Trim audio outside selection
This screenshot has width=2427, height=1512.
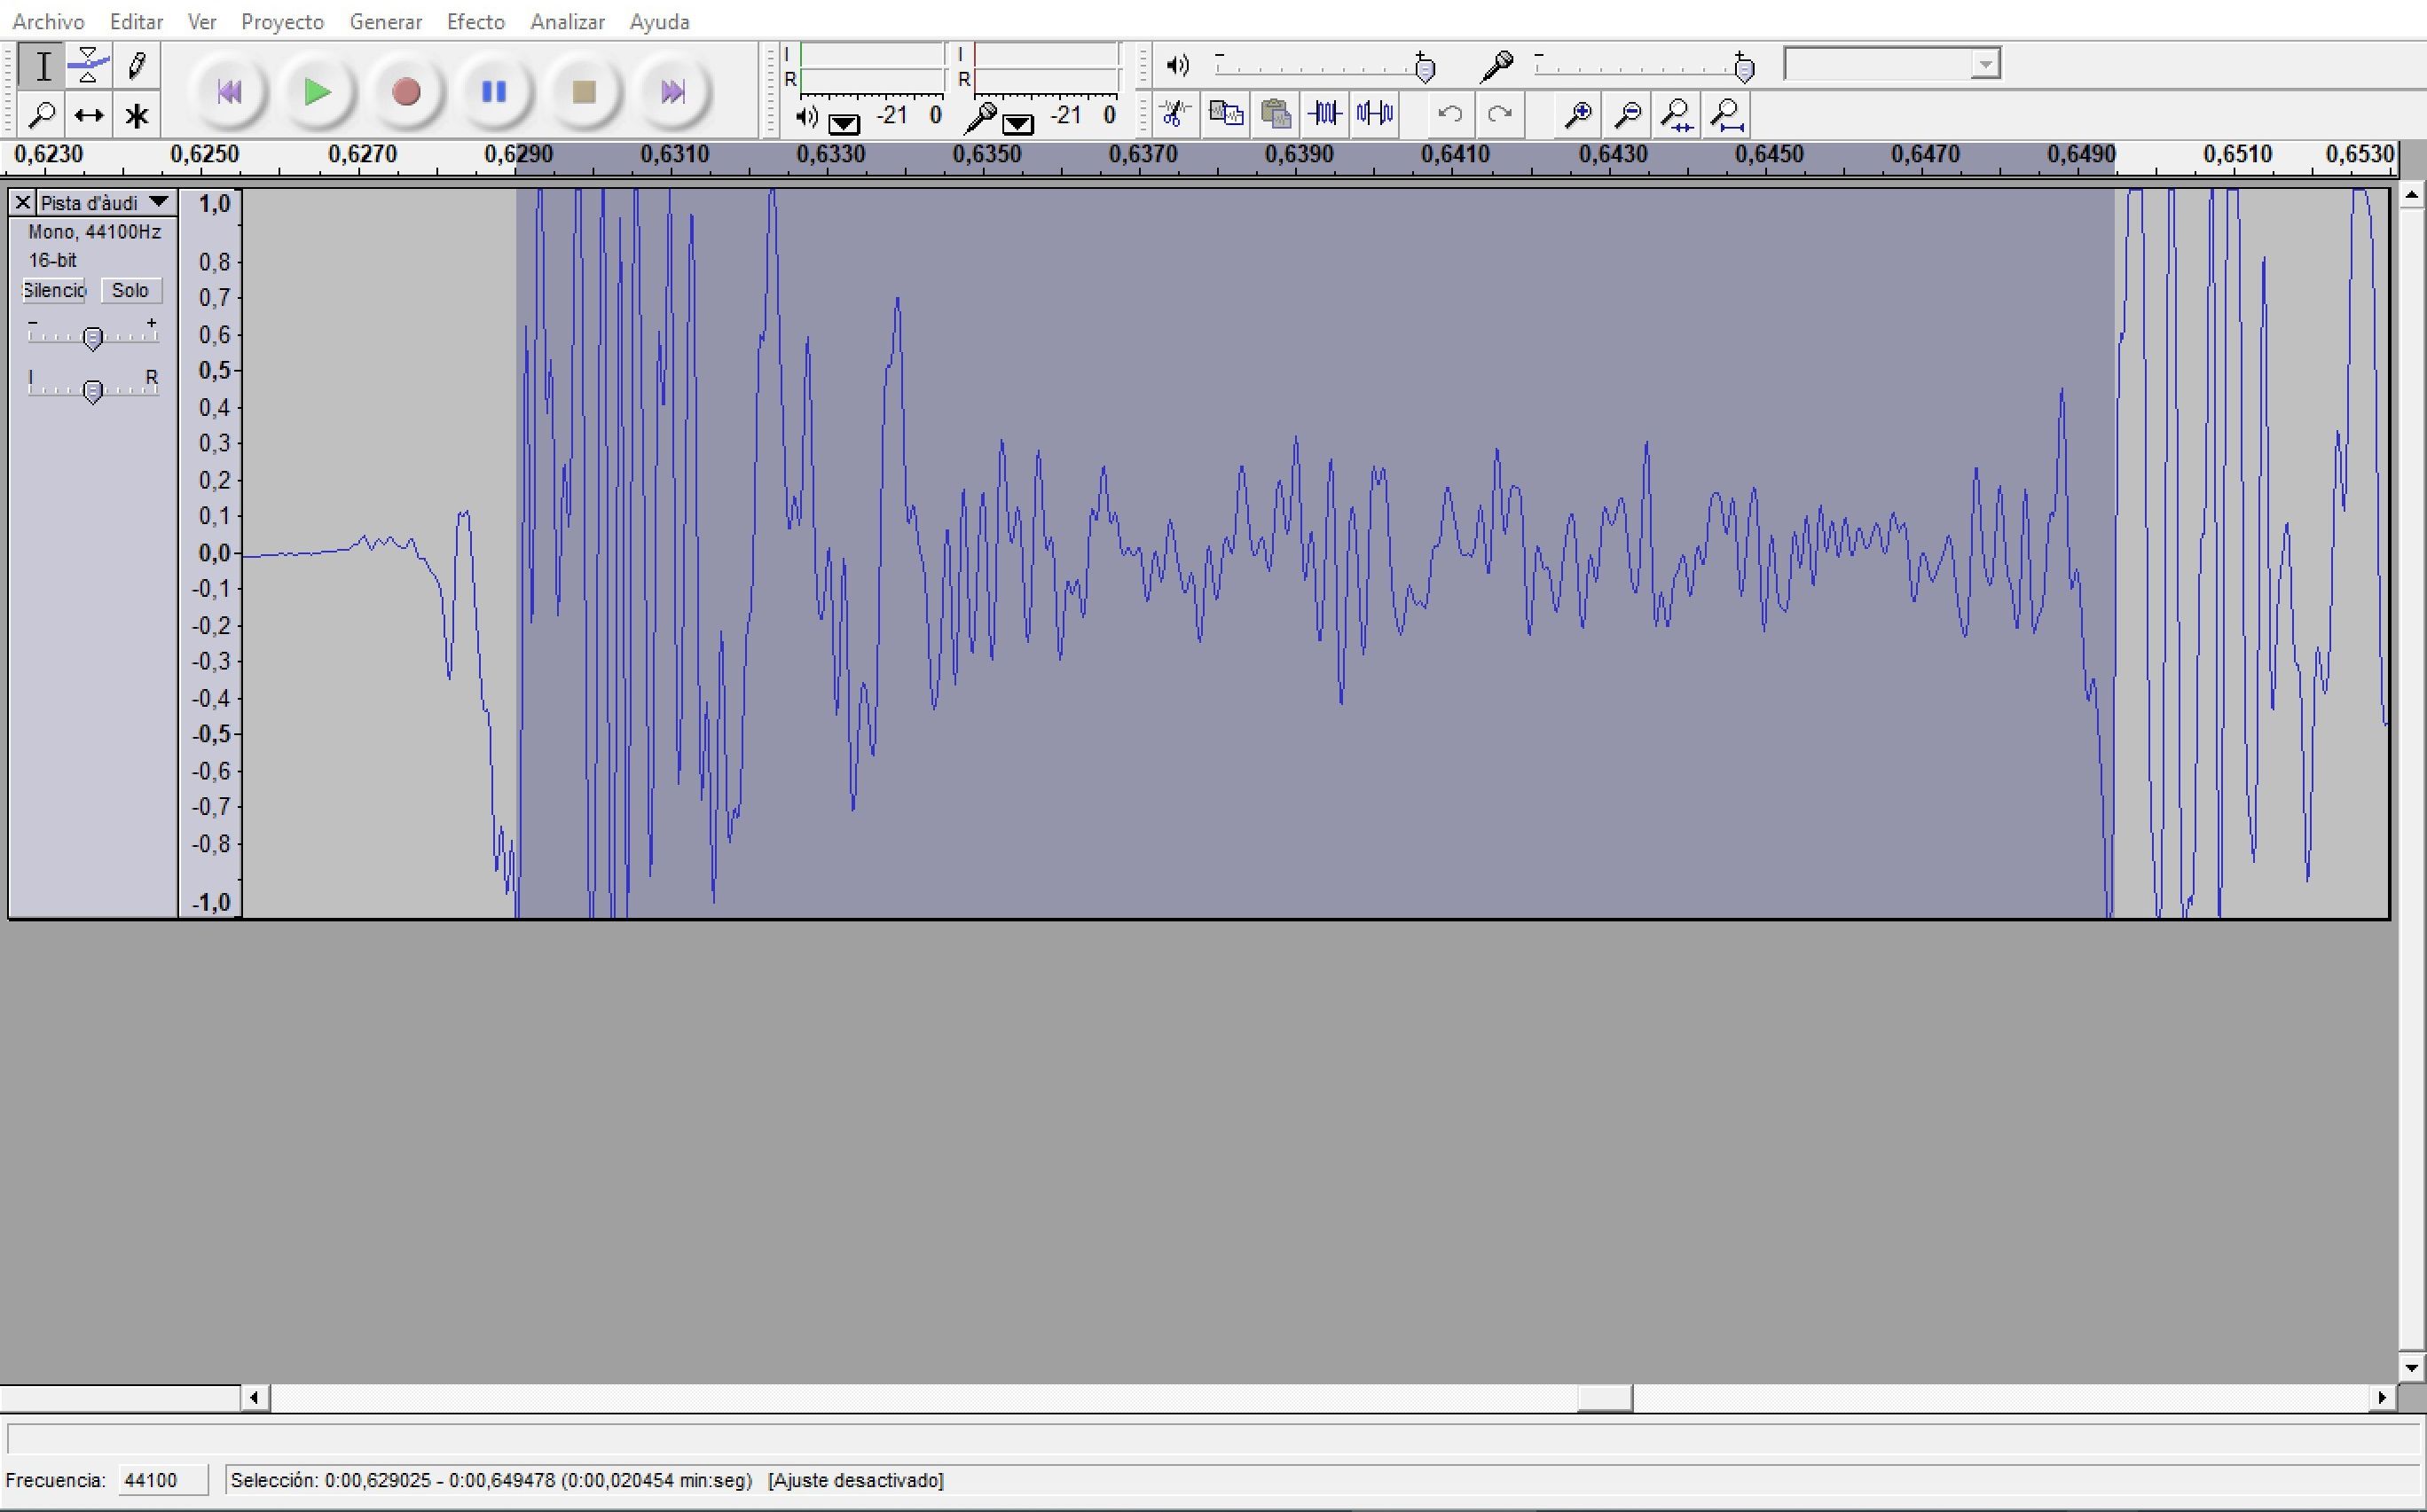pos(1325,114)
